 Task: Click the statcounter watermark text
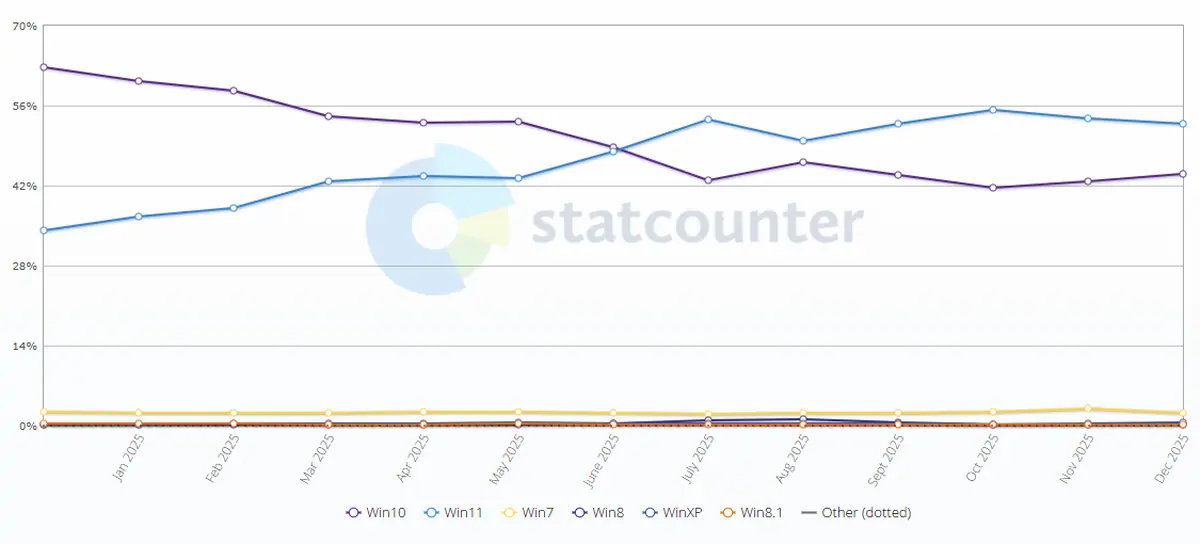(696, 224)
